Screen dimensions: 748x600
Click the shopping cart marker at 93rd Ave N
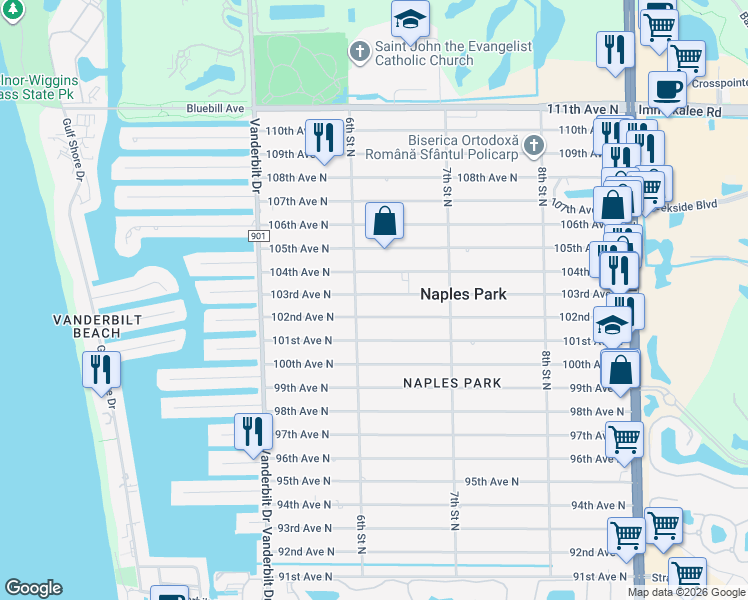[x=626, y=537]
